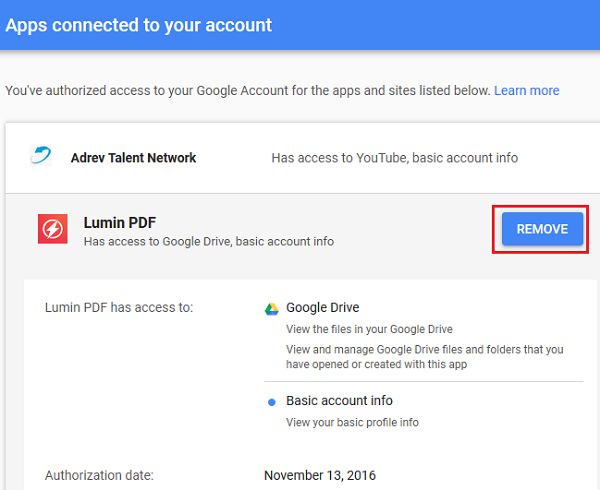Expand the Adrev Talent Network entry
The image size is (600, 490).
pos(303,158)
